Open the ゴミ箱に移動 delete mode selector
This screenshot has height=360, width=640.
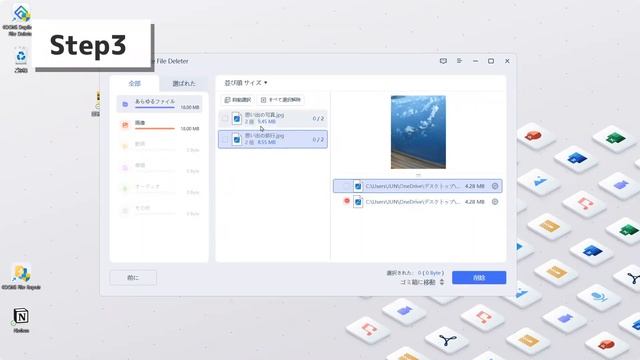[422, 282]
